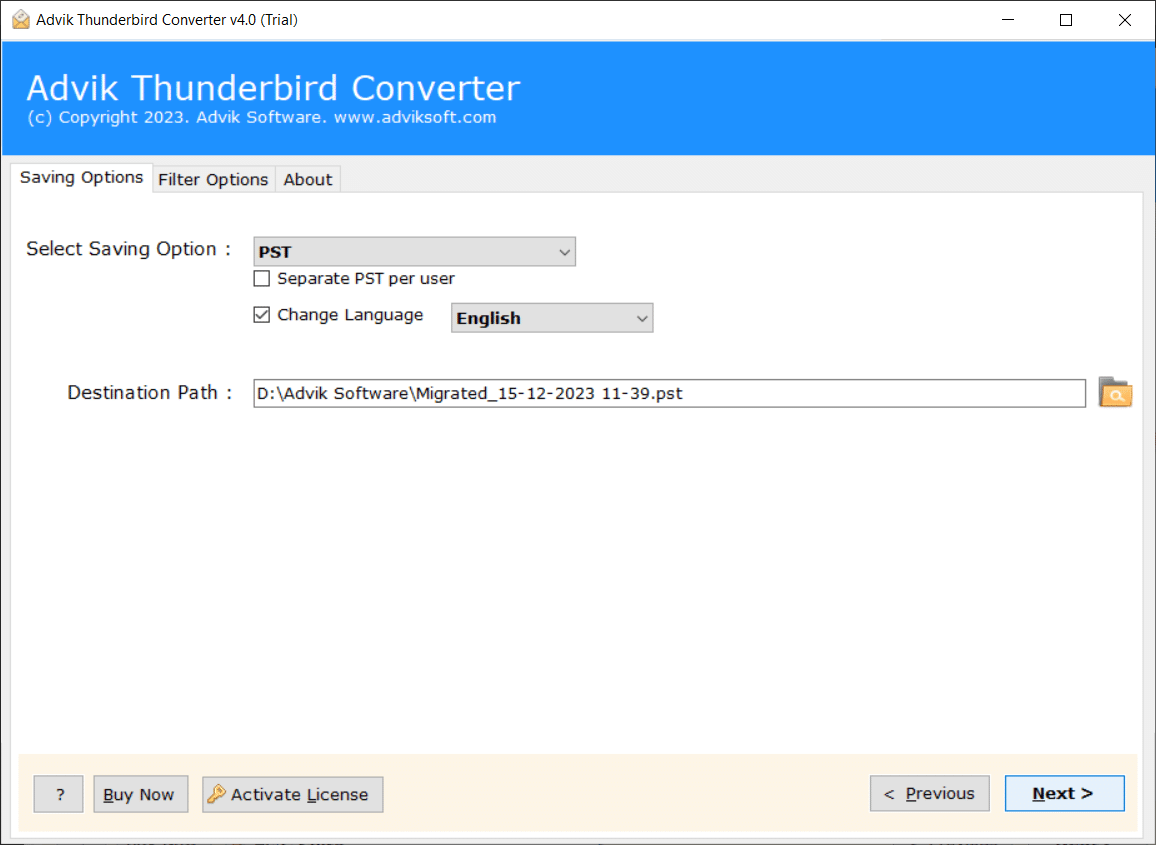Enable Separate PST per user checkbox
The image size is (1156, 845).
pyautogui.click(x=262, y=279)
